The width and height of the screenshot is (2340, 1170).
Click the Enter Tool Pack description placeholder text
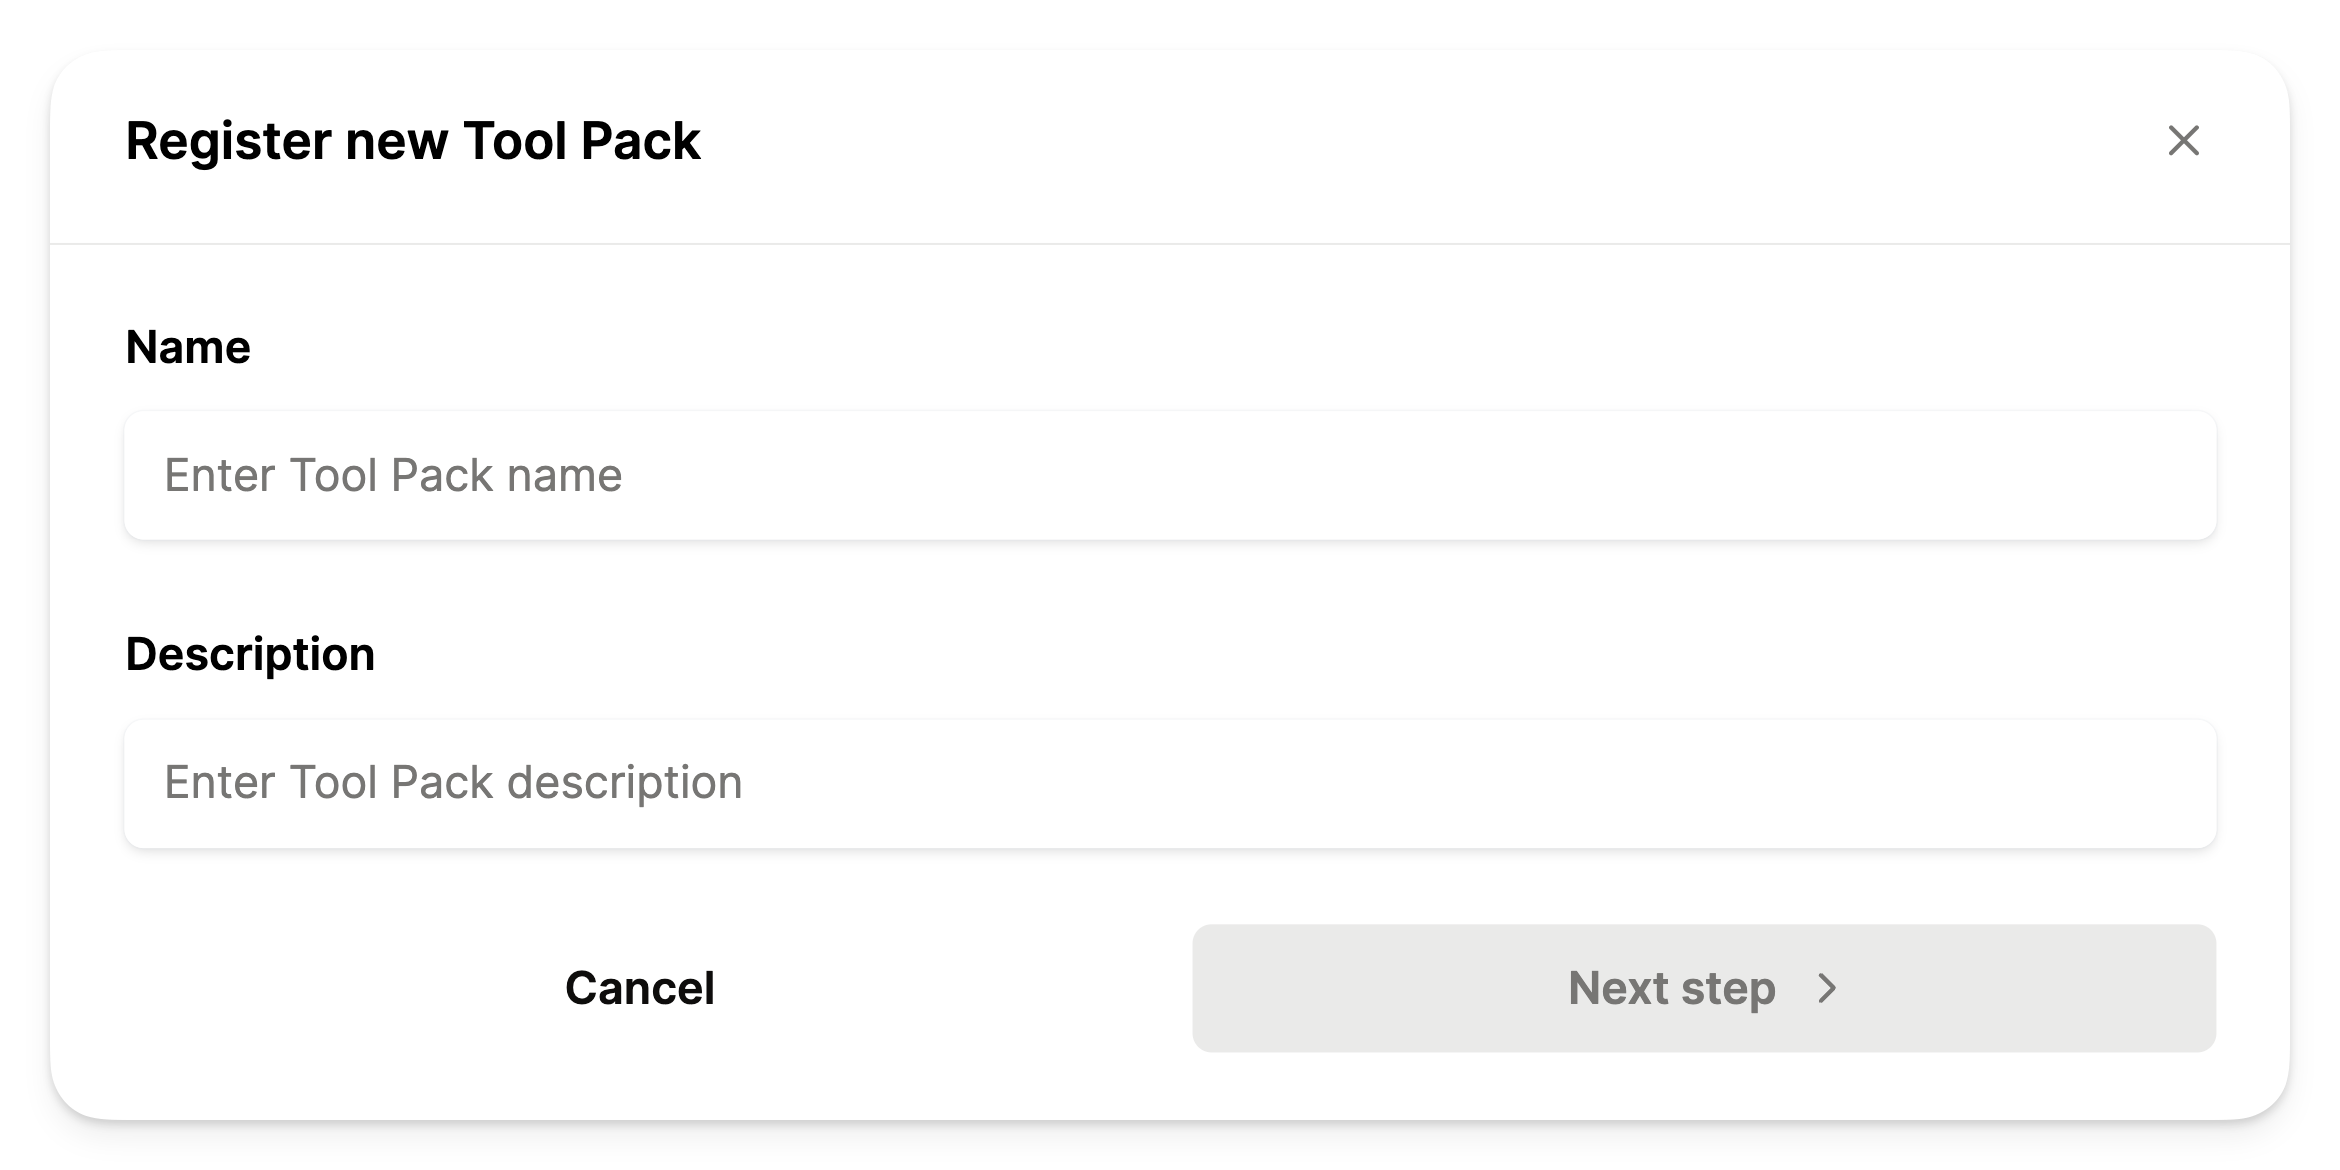point(453,783)
